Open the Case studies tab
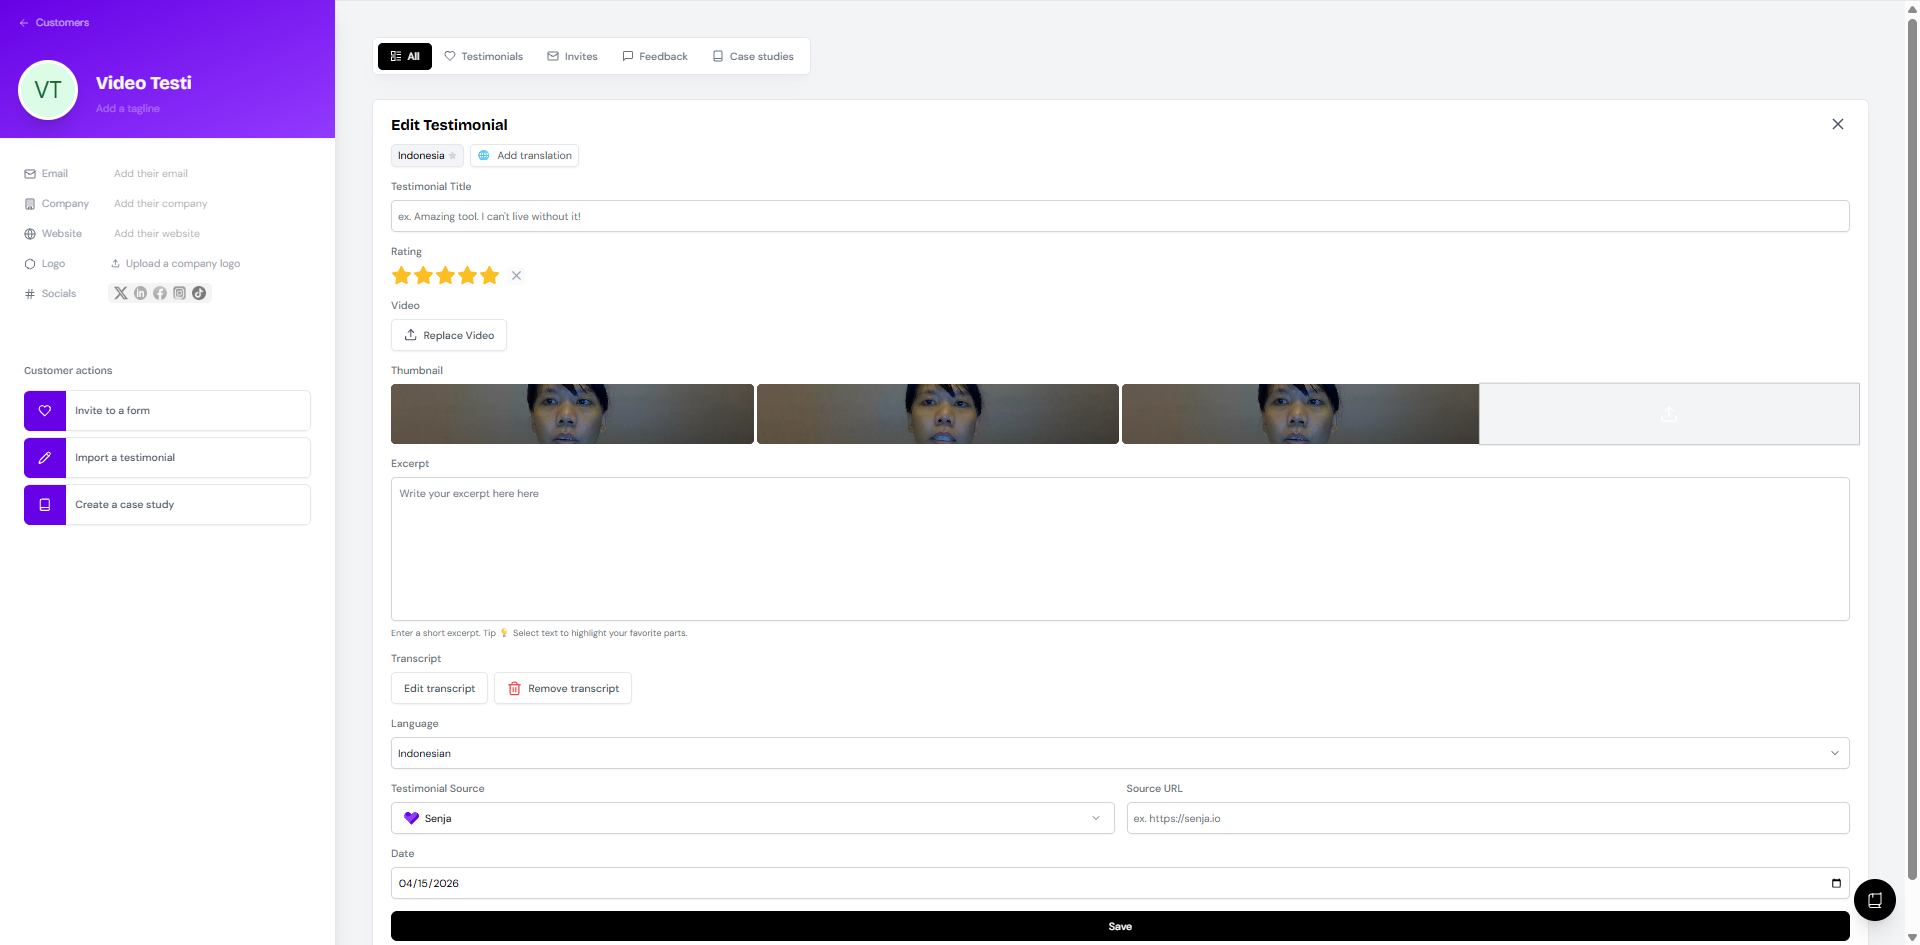Viewport: 1920px width, 945px height. click(753, 56)
